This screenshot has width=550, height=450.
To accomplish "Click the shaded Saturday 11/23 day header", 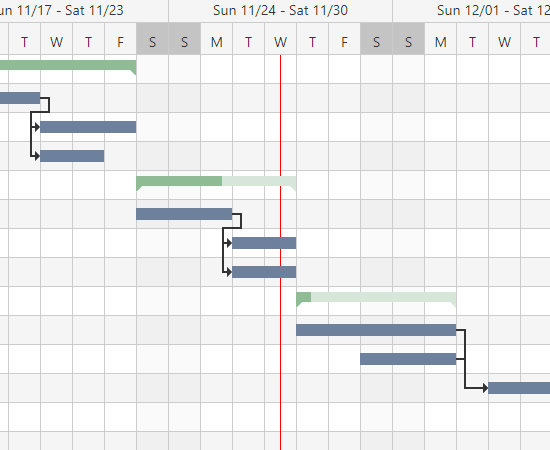I will 152,42.
